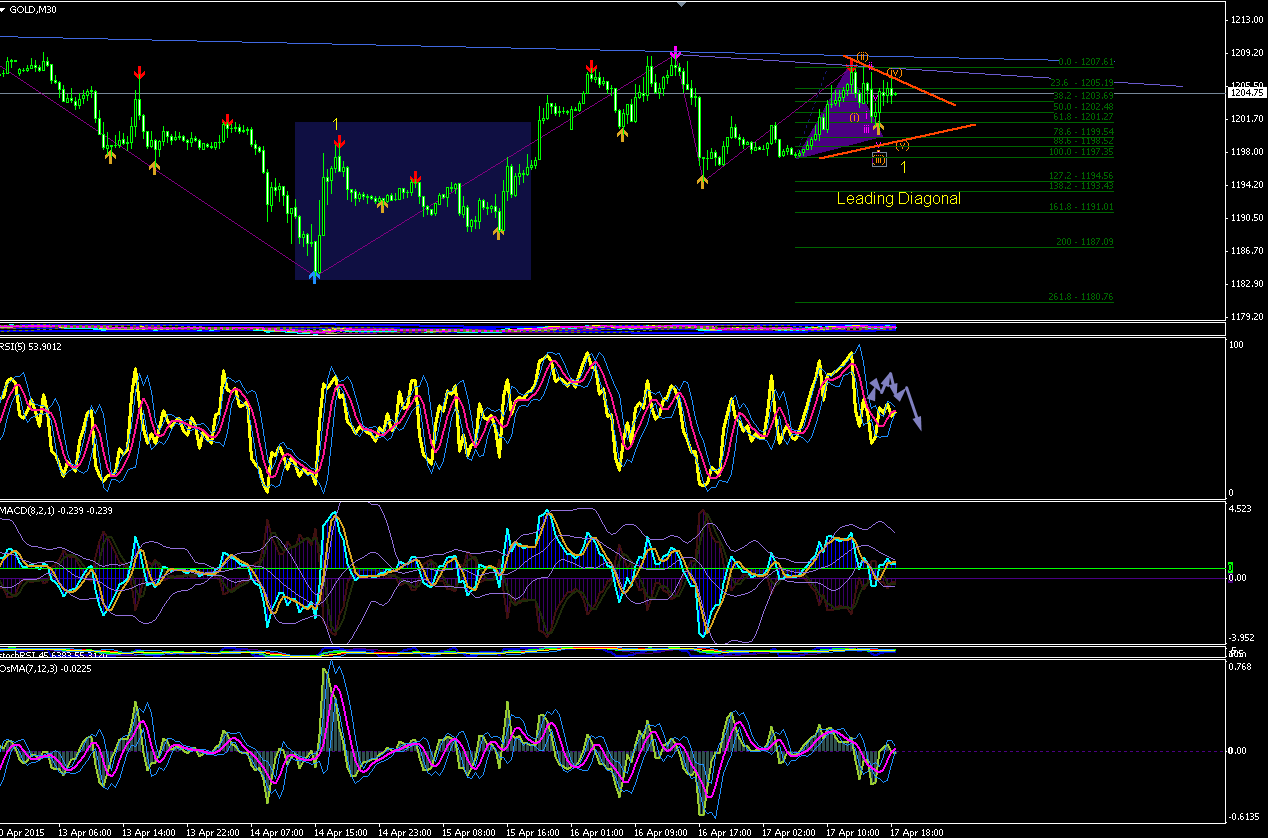Click the MACD scale value 4.523
Image resolution: width=1268 pixels, height=838 pixels.
pos(1241,508)
